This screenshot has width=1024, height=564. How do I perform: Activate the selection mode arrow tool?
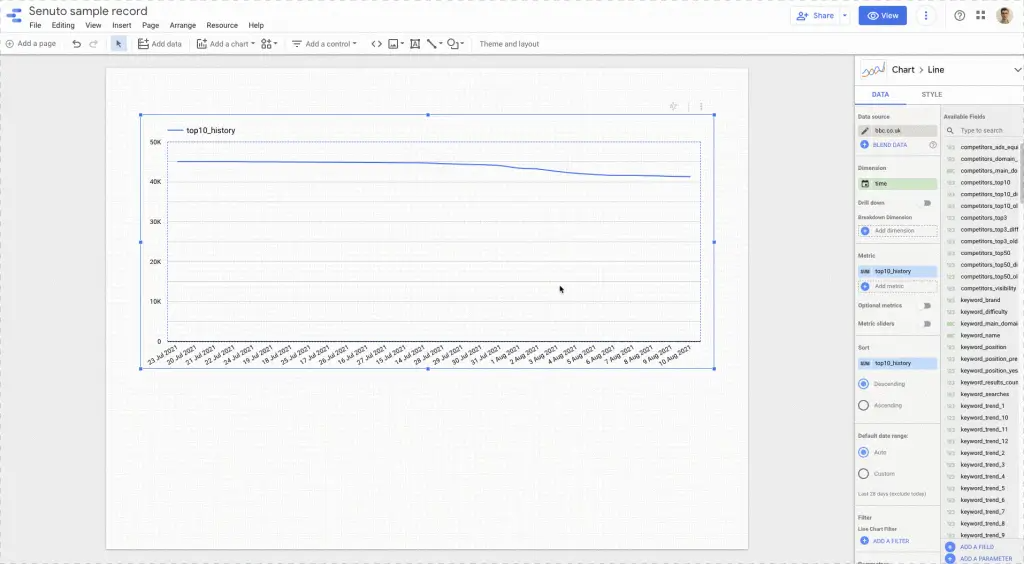point(118,44)
